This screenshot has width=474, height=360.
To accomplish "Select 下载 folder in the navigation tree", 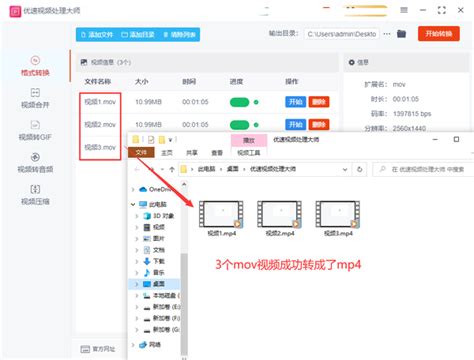I will point(154,261).
